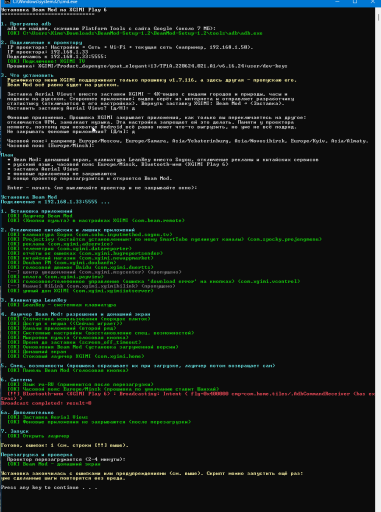Screen dimensions: 381x512
Task: Click heading '7. Запуск'
Action: click(x=15, y=431)
